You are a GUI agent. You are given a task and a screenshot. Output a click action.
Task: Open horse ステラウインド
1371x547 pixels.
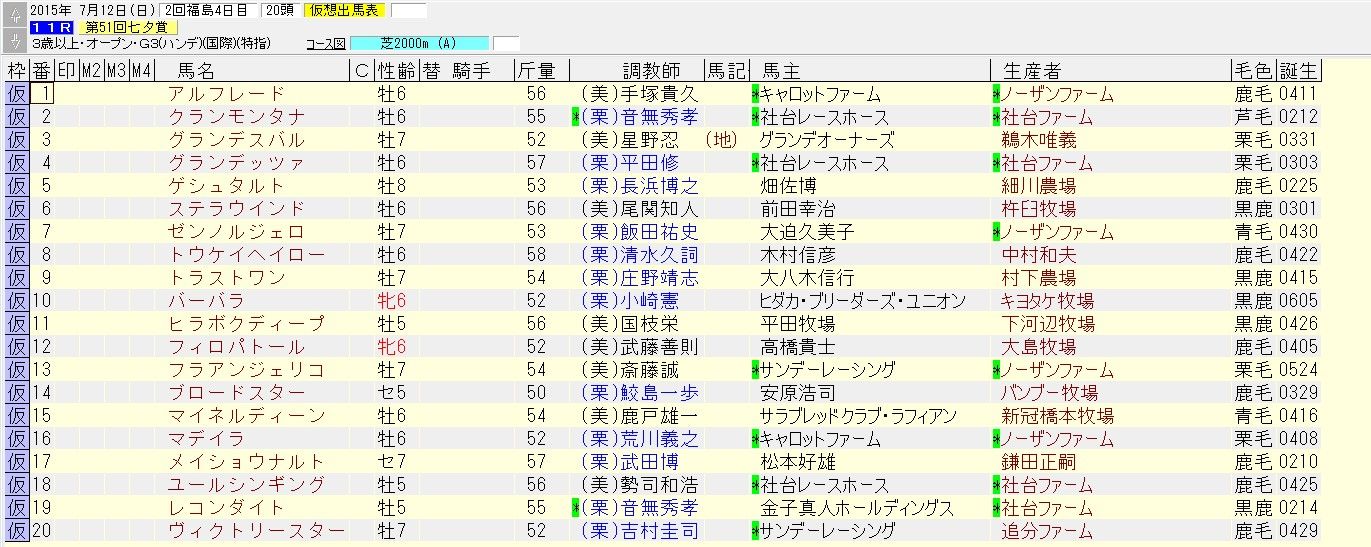236,209
